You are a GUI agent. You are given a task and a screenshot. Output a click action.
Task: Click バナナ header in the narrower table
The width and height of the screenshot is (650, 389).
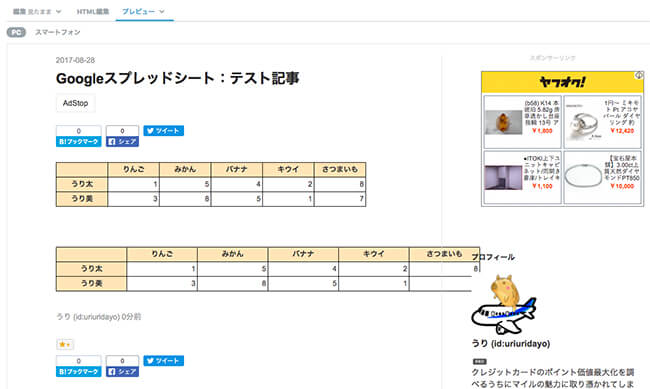[237, 170]
